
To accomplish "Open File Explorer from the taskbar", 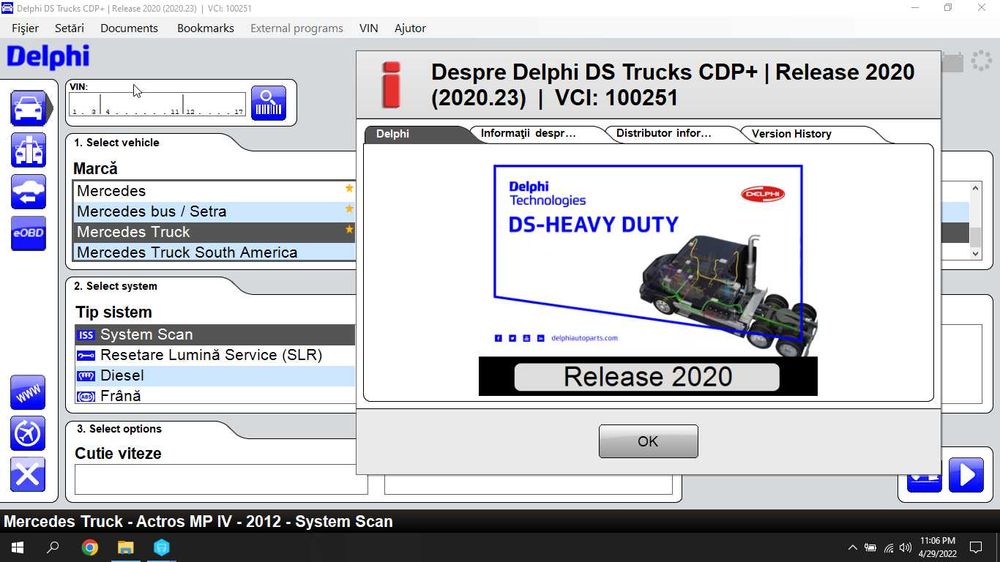I will pos(126,547).
